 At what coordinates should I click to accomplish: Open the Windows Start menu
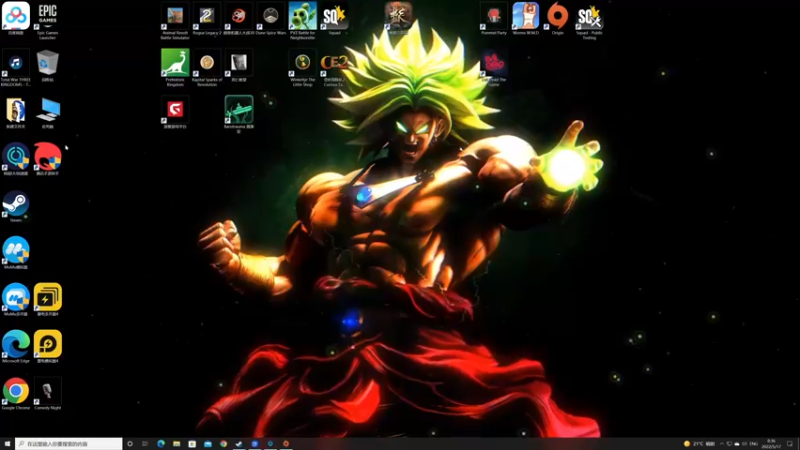pyautogui.click(x=7, y=444)
